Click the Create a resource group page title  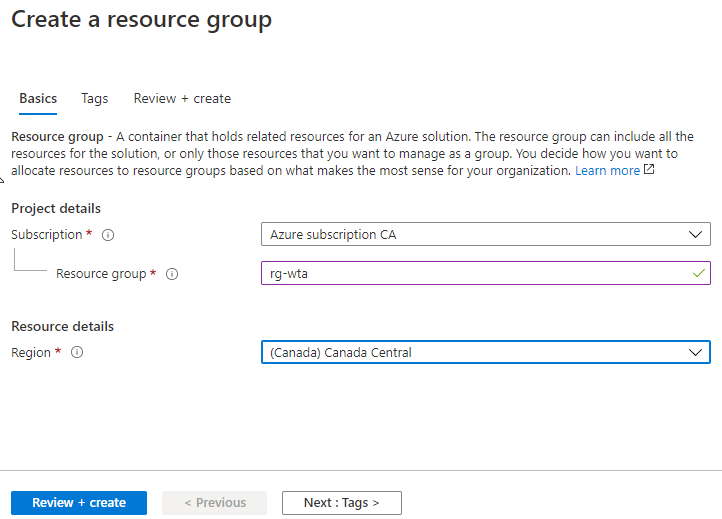(x=141, y=20)
